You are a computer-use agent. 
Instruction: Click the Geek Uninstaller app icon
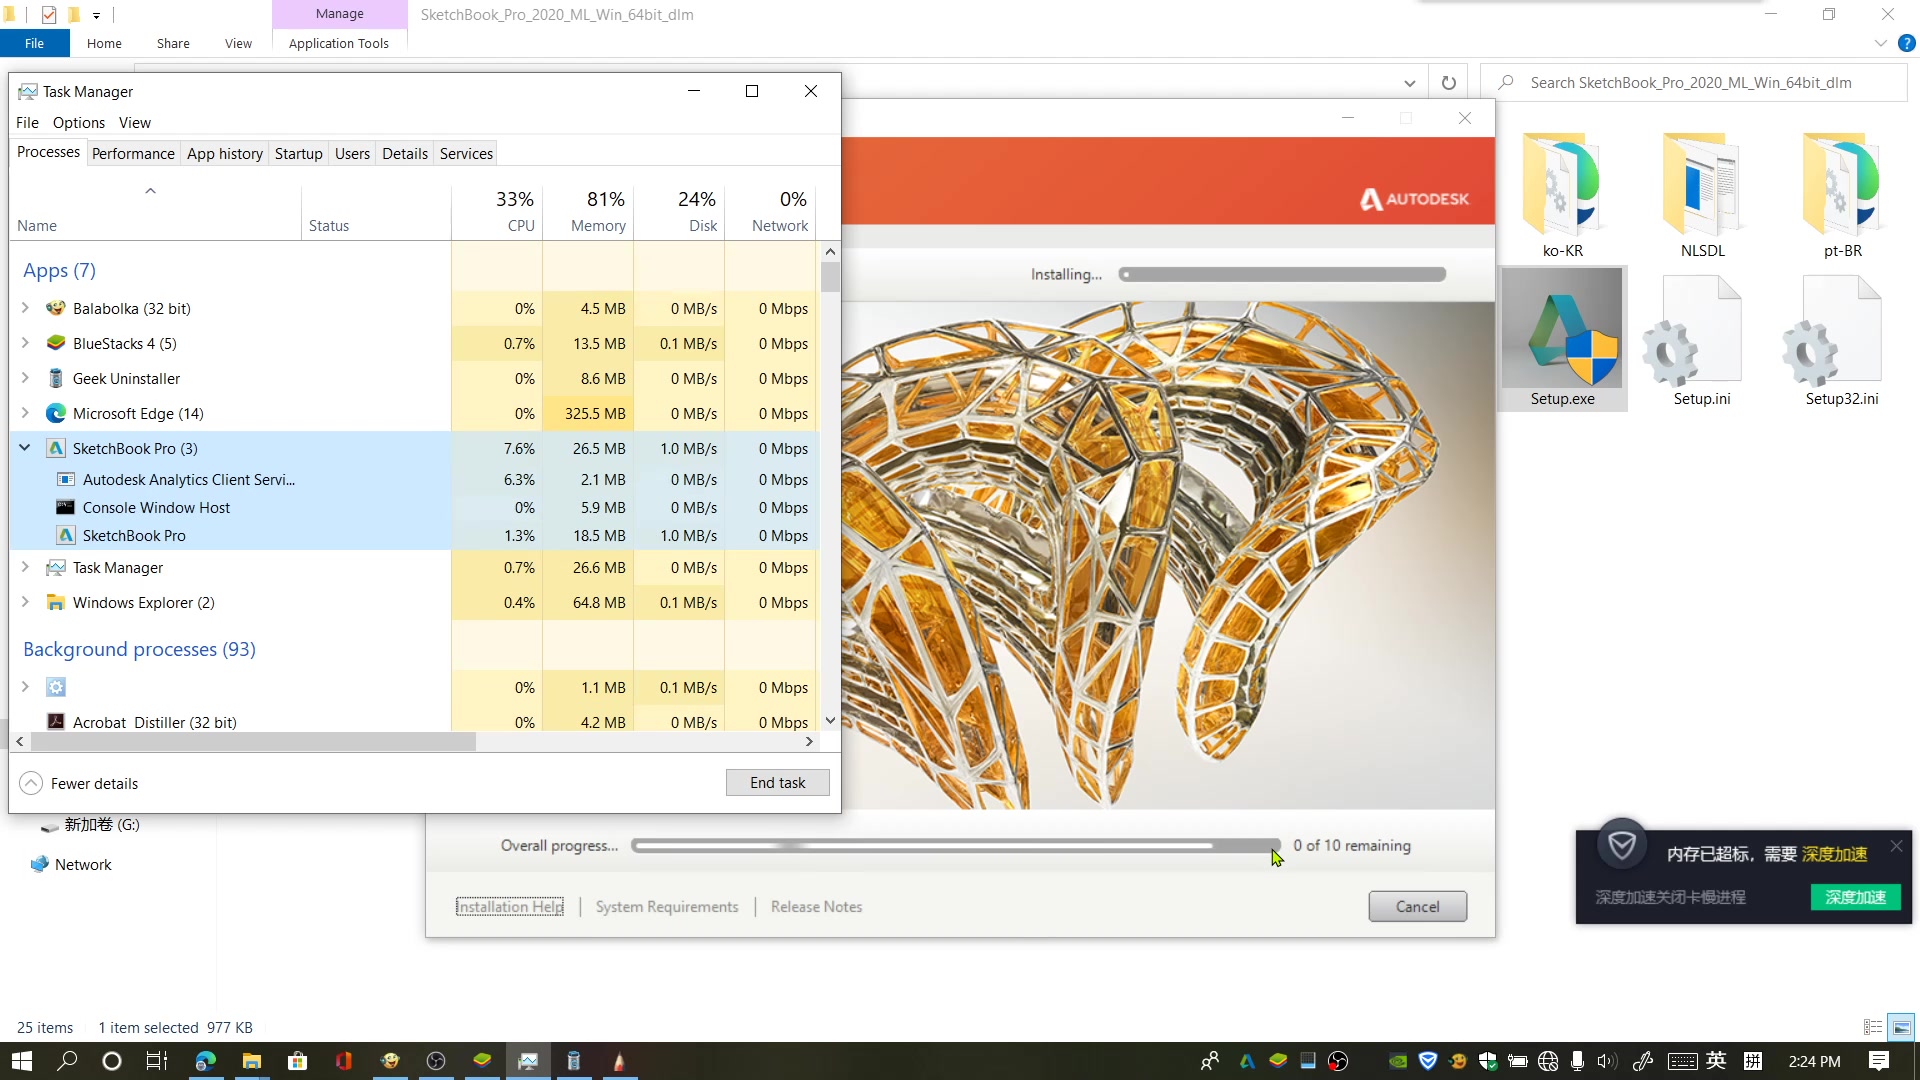click(55, 378)
